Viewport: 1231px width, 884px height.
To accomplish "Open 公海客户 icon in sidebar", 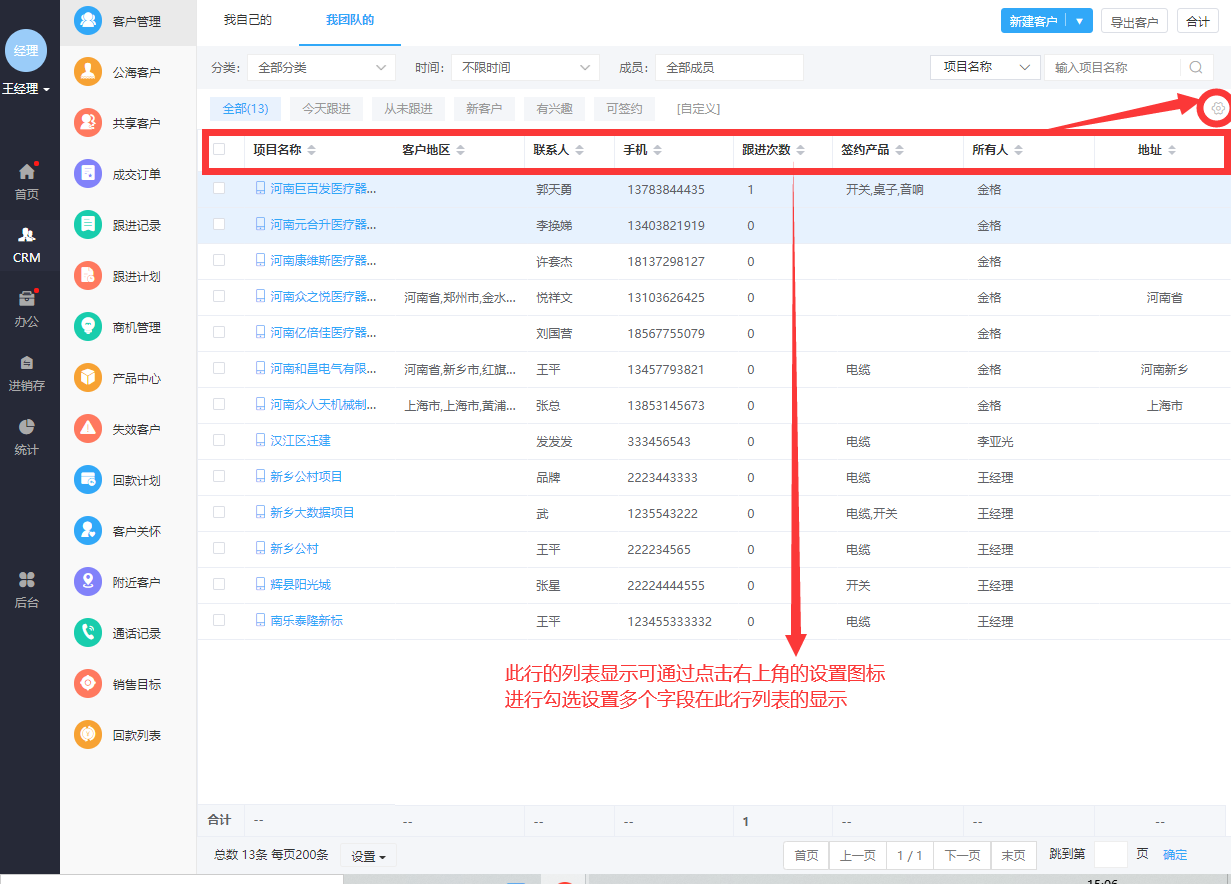I will pos(88,72).
